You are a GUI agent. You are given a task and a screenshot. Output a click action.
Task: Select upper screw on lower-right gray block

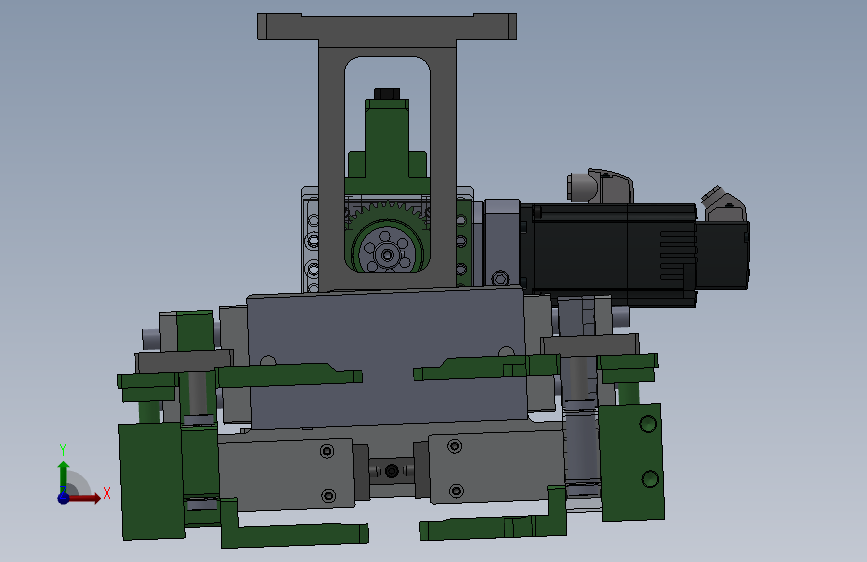pos(455,446)
